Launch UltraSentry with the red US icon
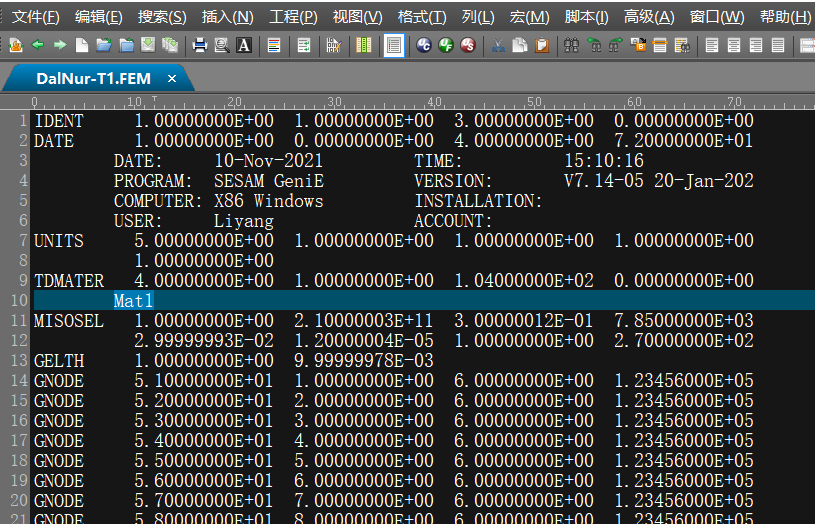Image resolution: width=815 pixels, height=524 pixels. pos(468,46)
